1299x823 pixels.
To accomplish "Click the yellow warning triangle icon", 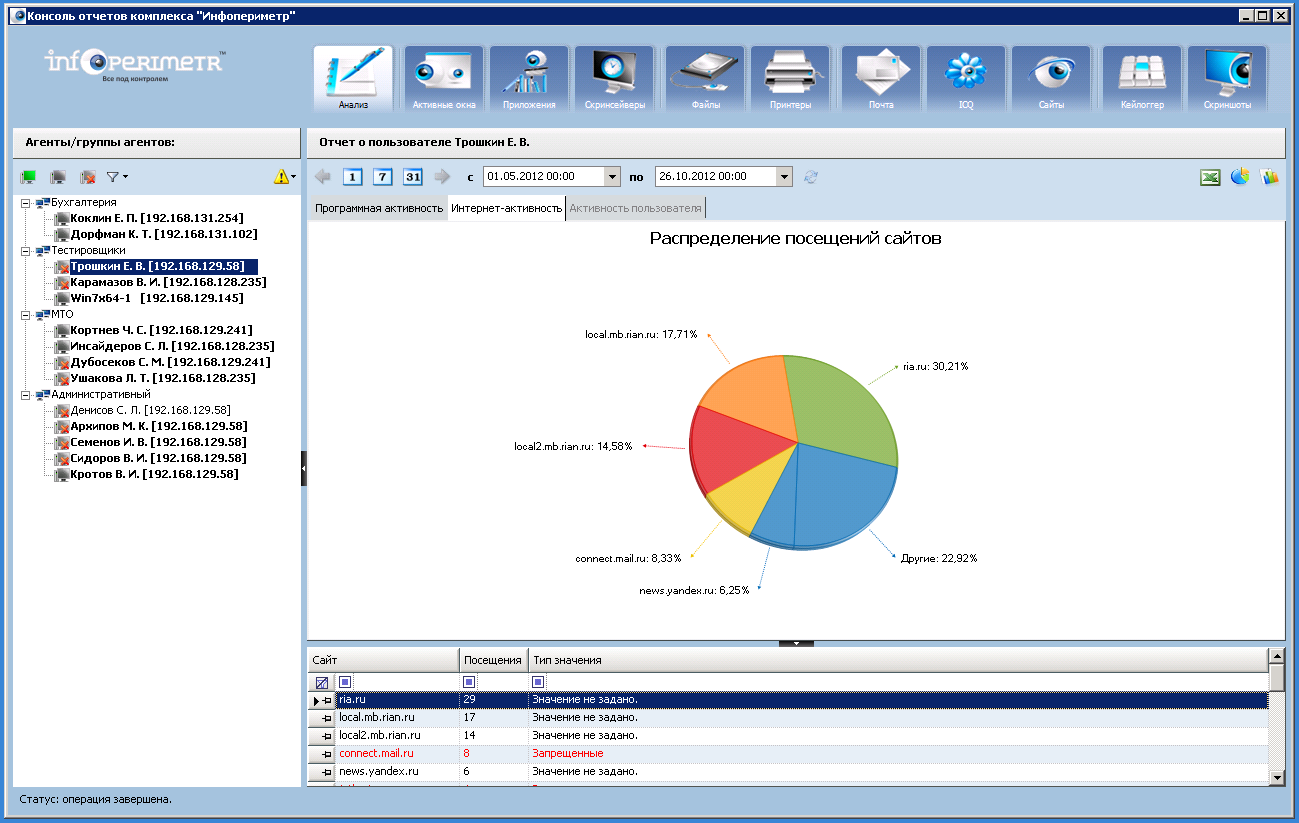I will coord(281,177).
